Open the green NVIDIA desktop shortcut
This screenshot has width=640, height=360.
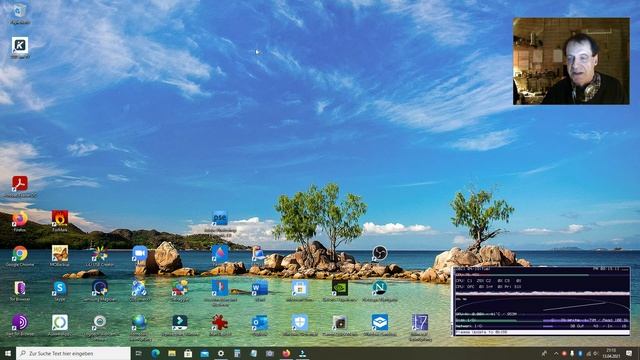[x=340, y=288]
